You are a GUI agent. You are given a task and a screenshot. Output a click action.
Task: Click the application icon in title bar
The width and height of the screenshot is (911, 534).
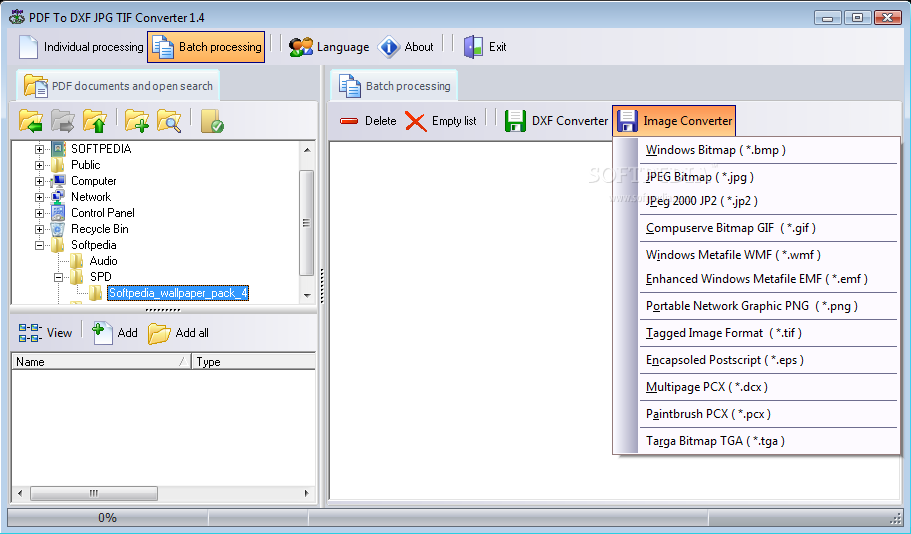tap(17, 17)
